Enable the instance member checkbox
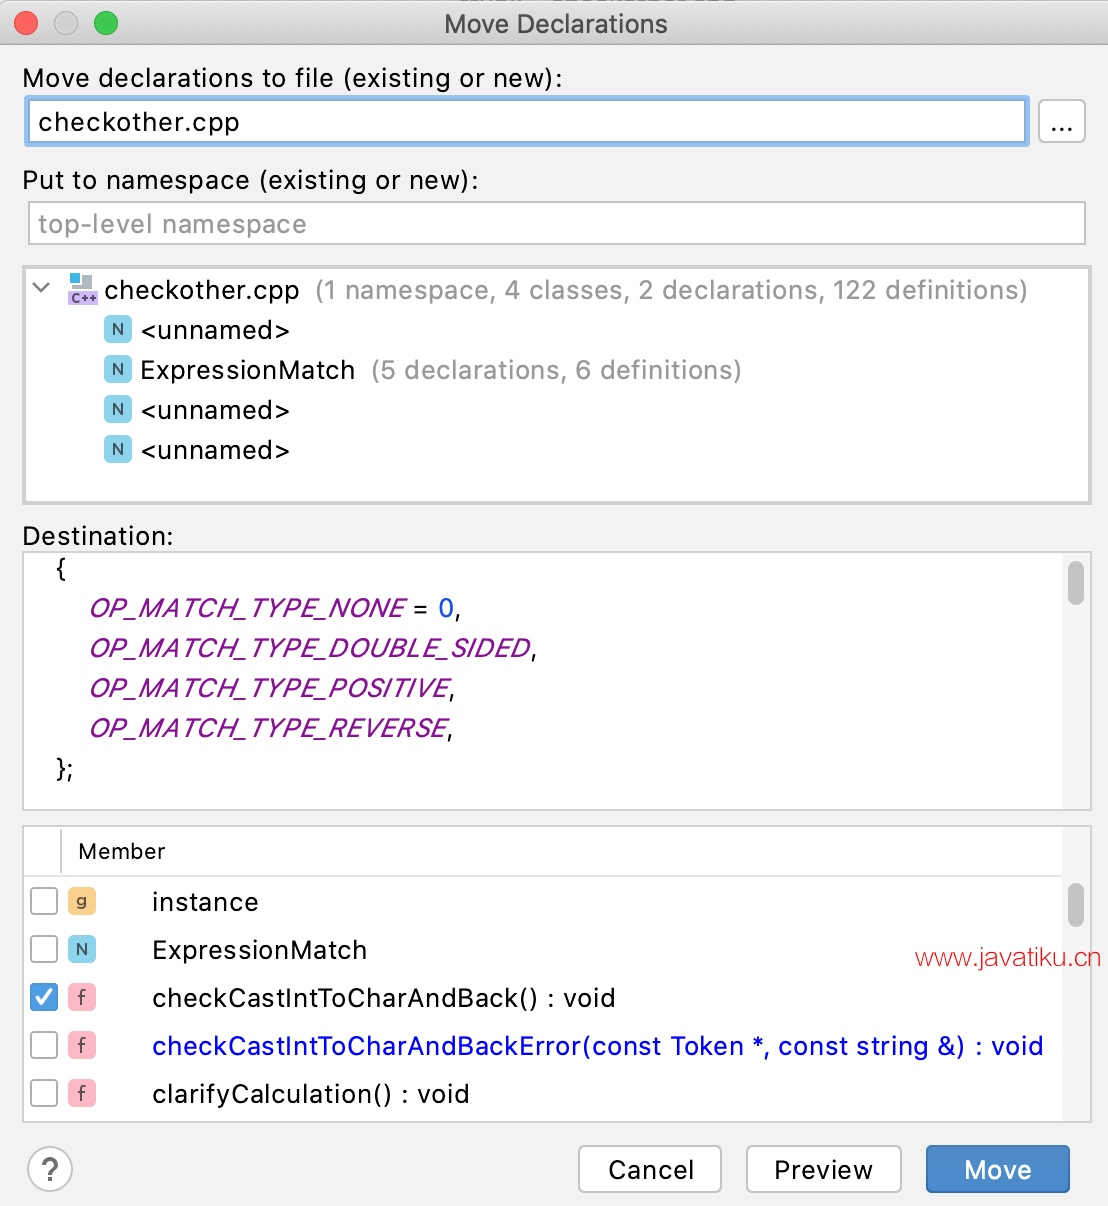 (44, 901)
